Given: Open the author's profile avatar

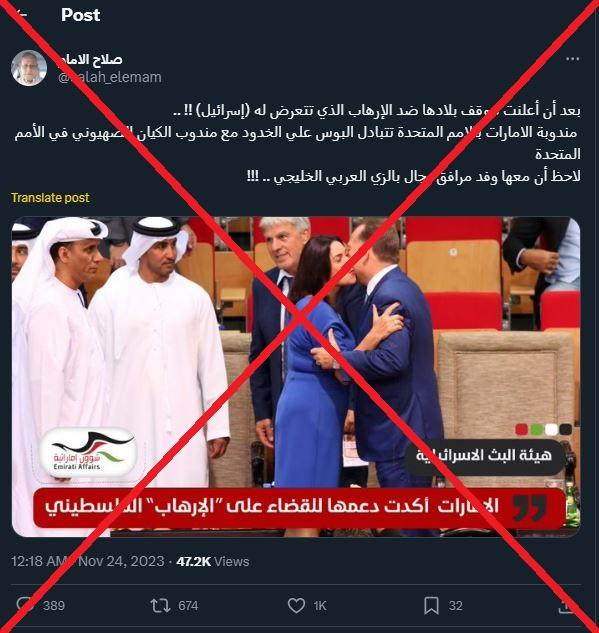Looking at the screenshot, I should click(x=29, y=68).
